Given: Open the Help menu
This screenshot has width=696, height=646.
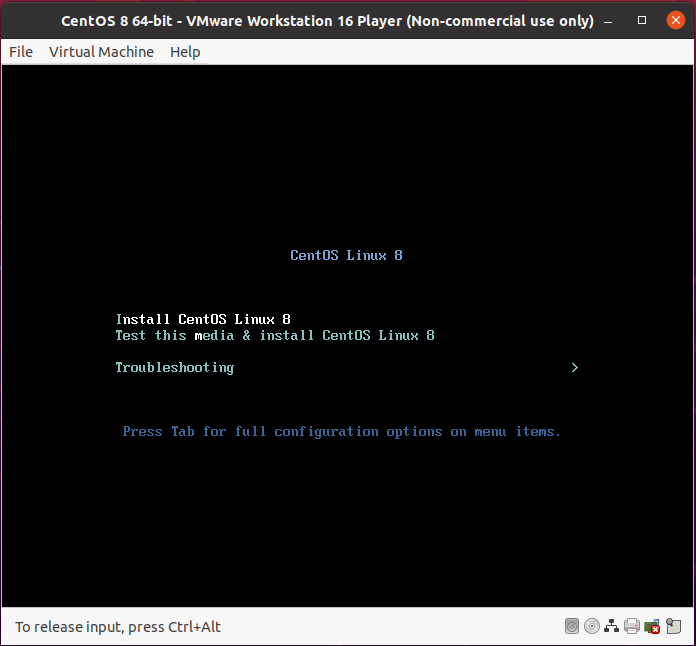Looking at the screenshot, I should coord(185,52).
